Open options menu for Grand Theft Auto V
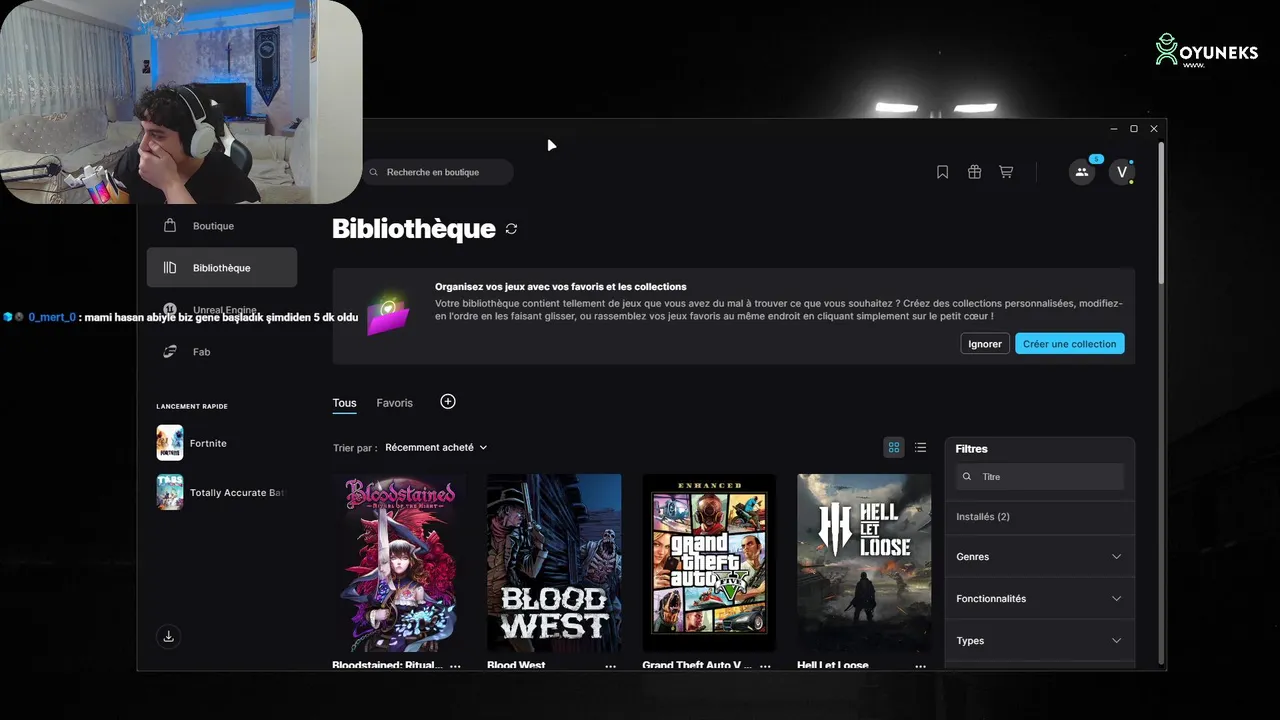 click(765, 665)
